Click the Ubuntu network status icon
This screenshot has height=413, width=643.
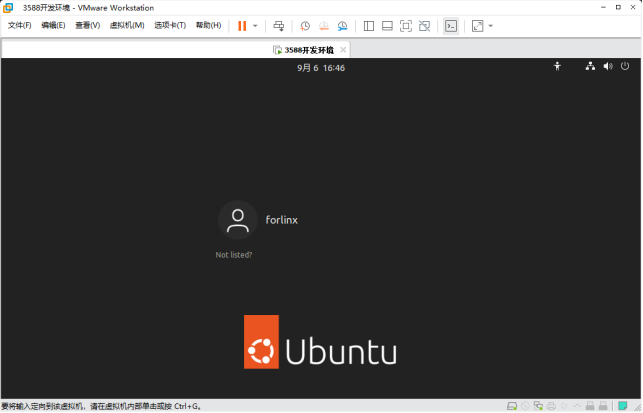590,66
